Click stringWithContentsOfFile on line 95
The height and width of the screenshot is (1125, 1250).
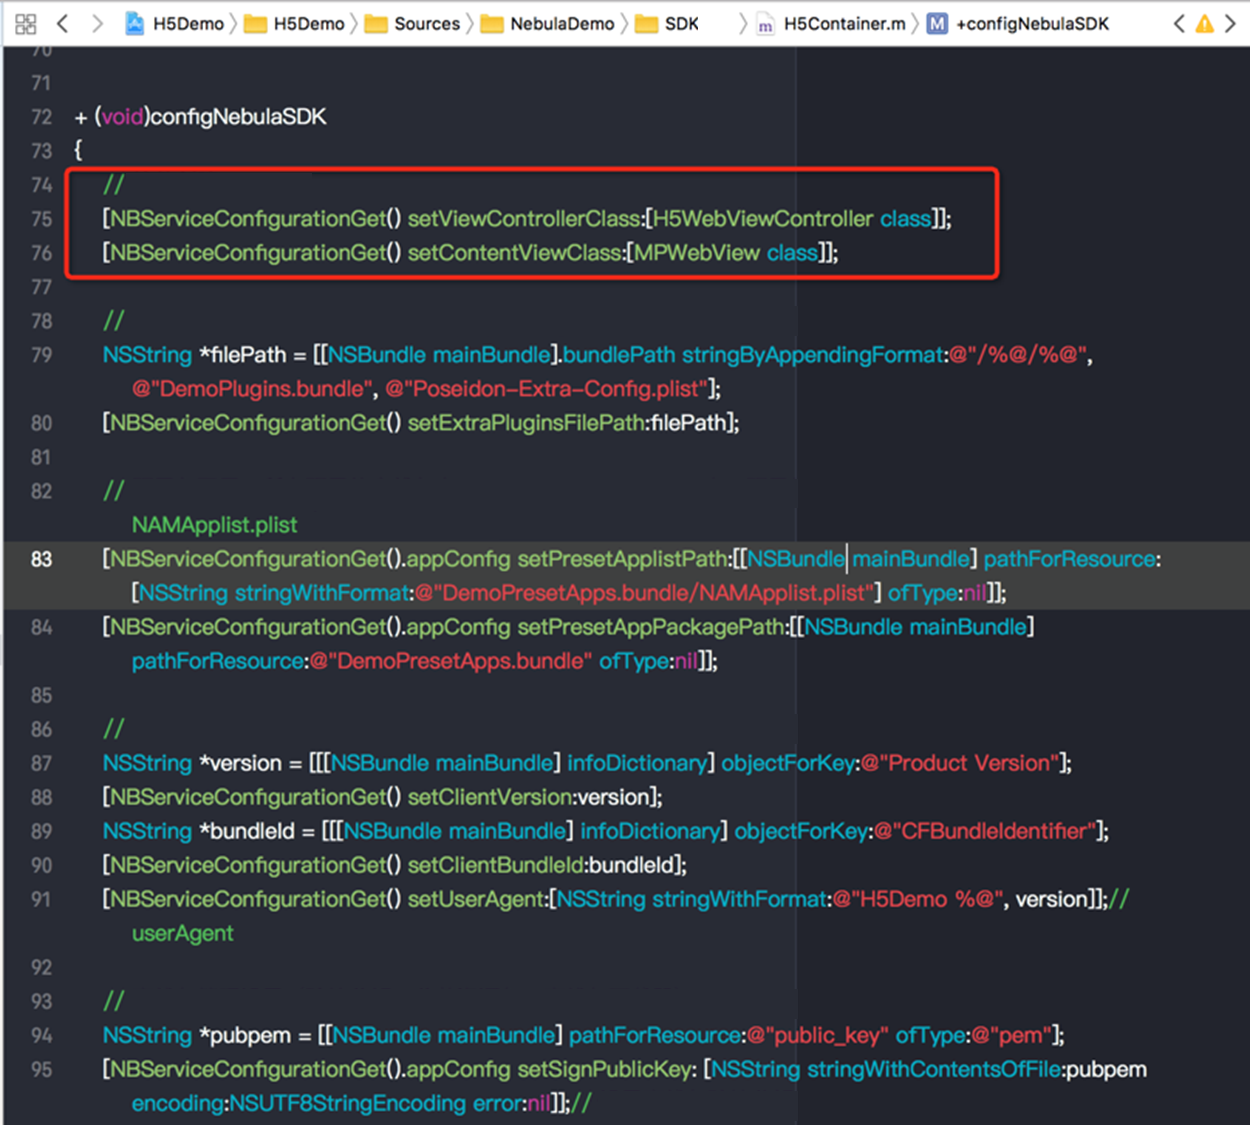coord(933,1069)
